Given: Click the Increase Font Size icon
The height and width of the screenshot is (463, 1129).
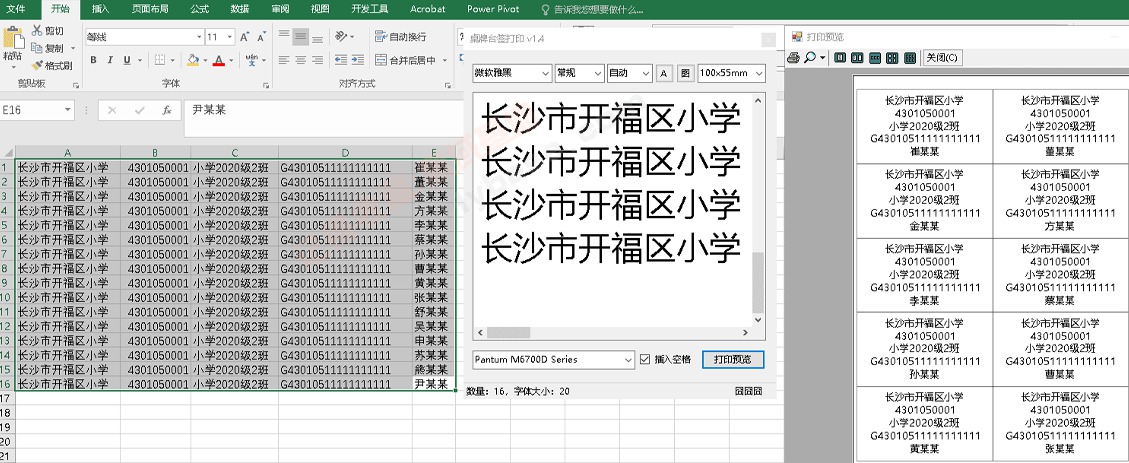Looking at the screenshot, I should pyautogui.click(x=246, y=37).
